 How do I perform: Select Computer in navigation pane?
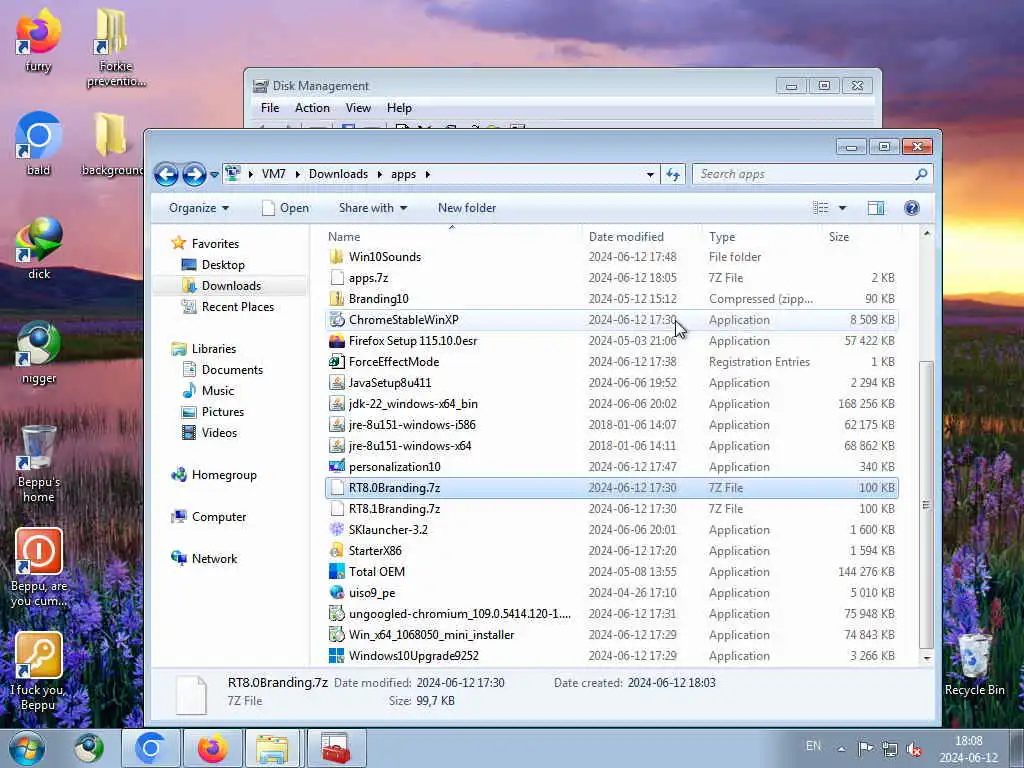219,517
